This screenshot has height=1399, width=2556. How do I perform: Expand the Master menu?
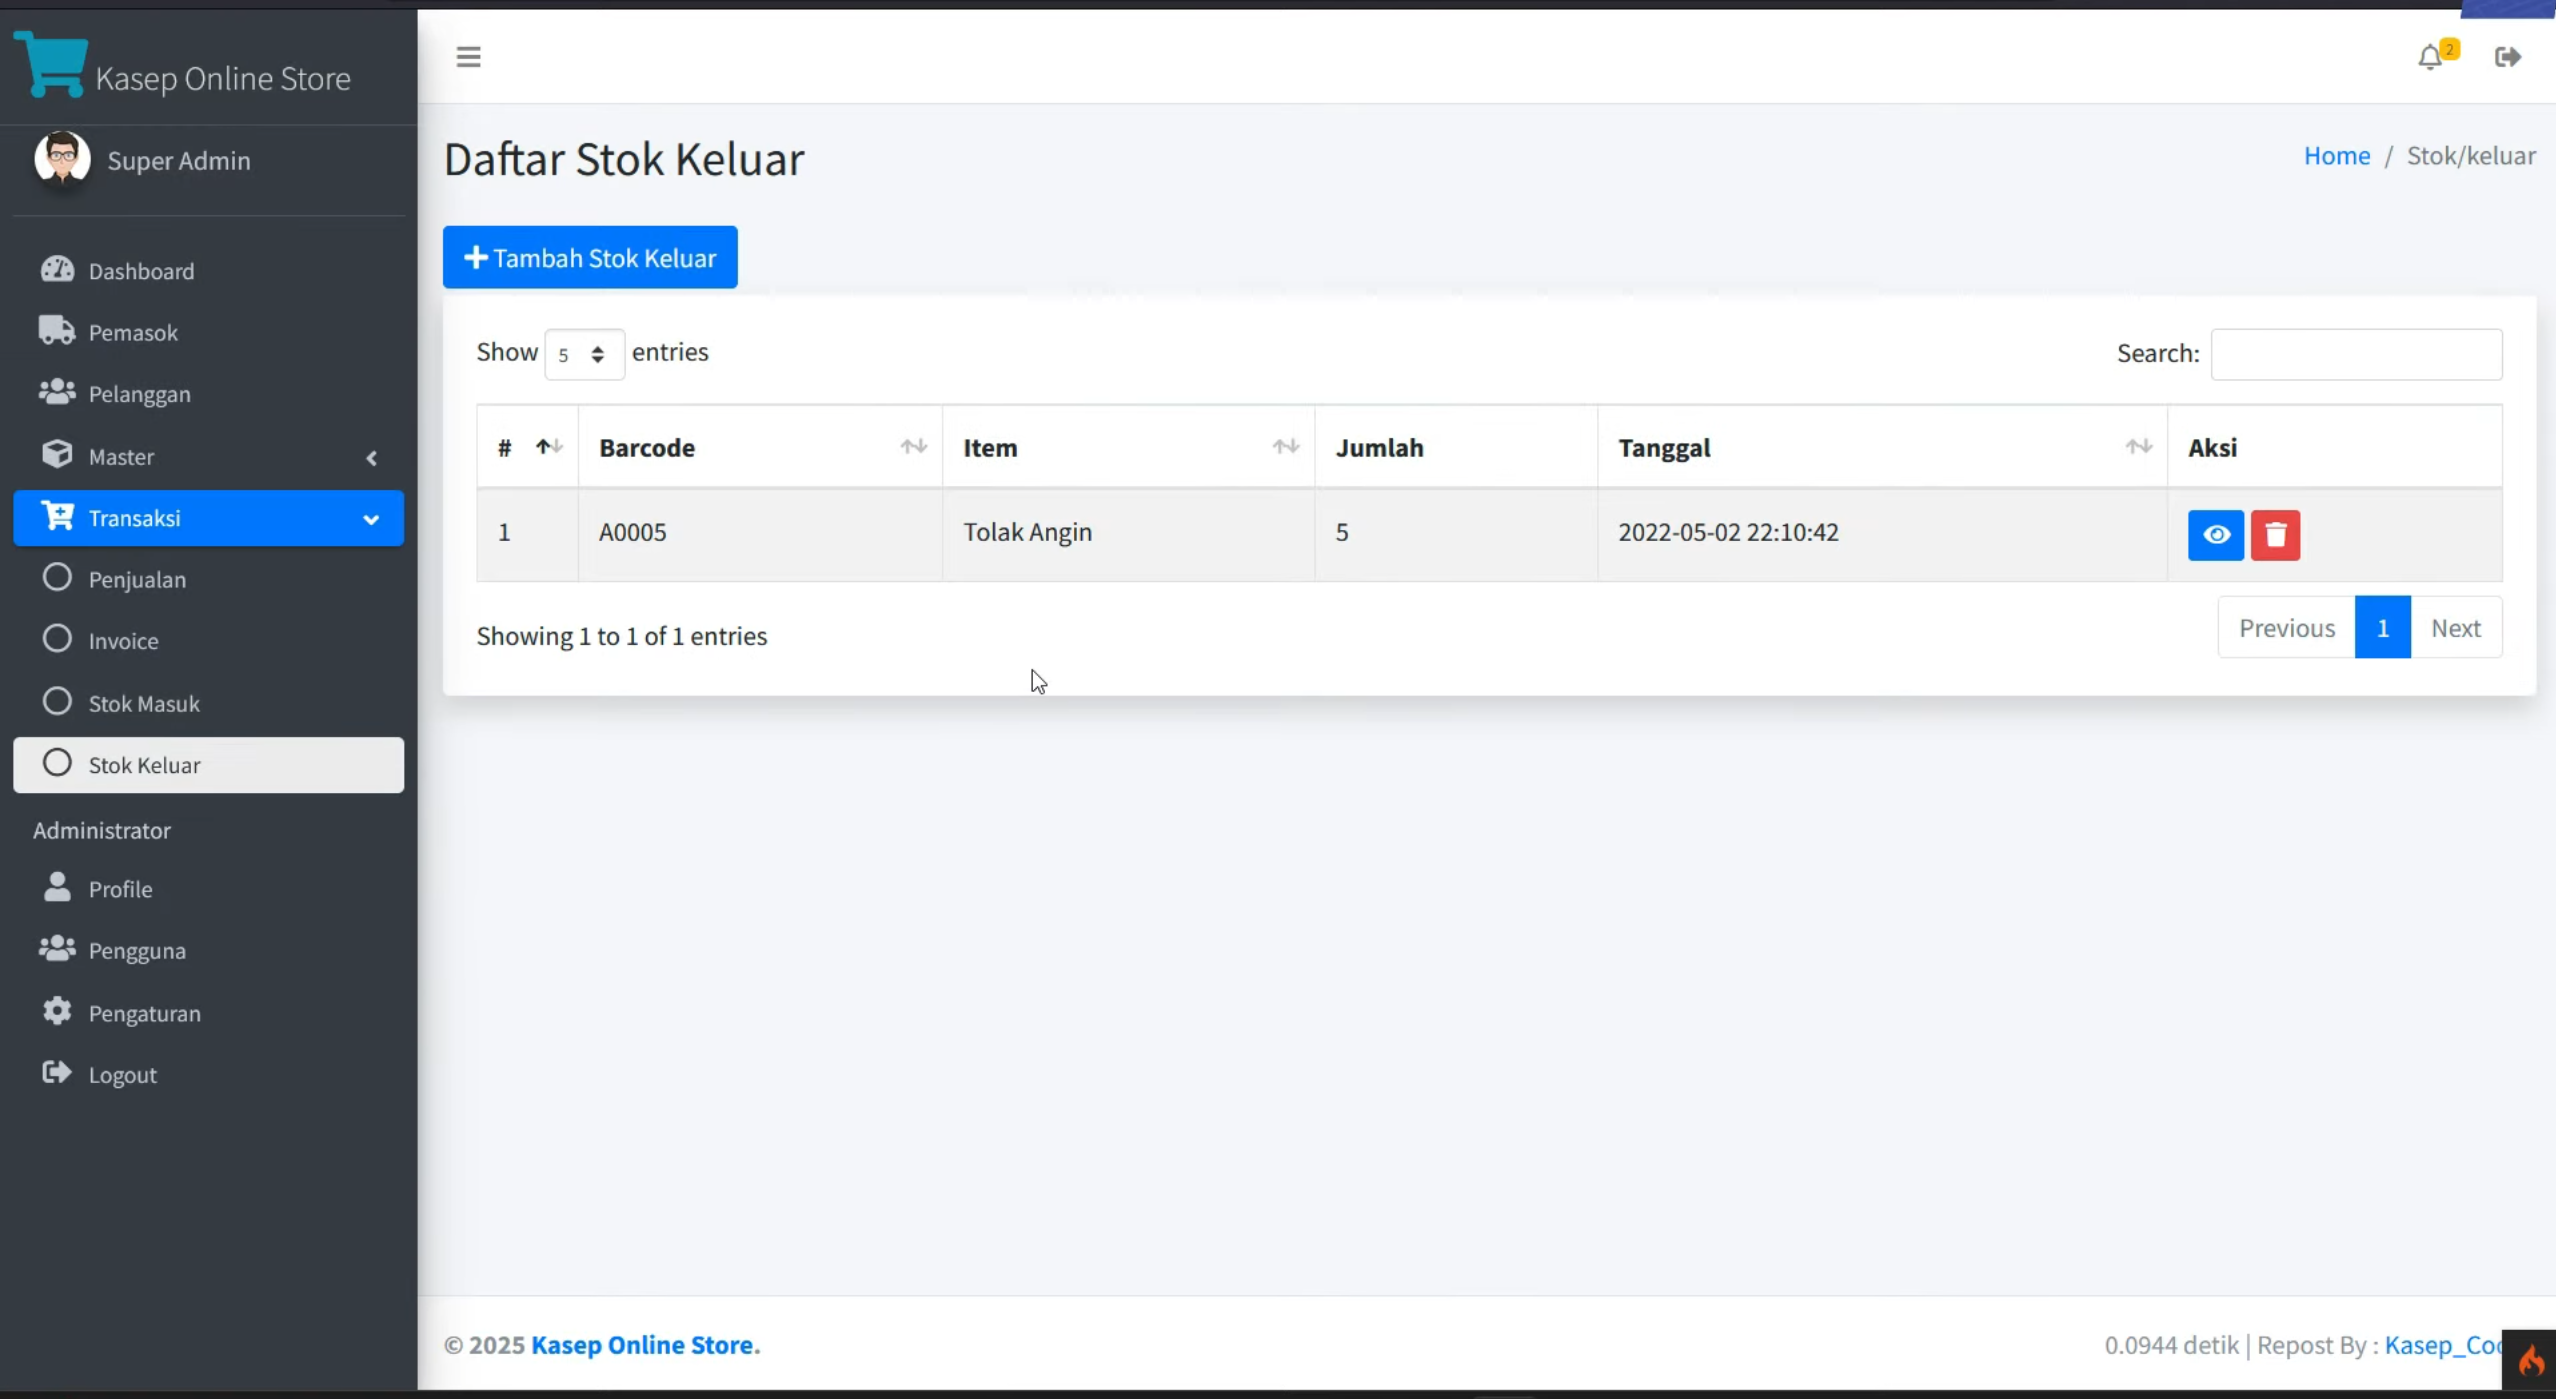point(208,456)
